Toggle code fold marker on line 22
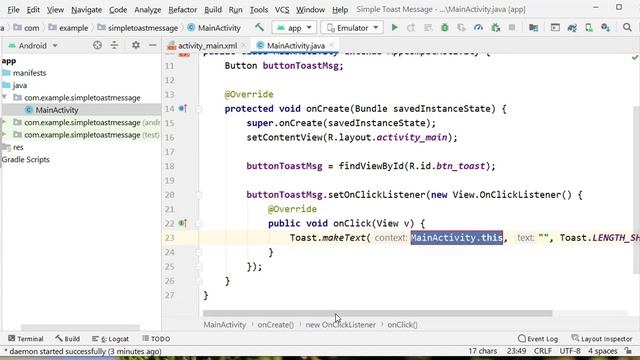Screen dimensions: 640x360 point(198,224)
